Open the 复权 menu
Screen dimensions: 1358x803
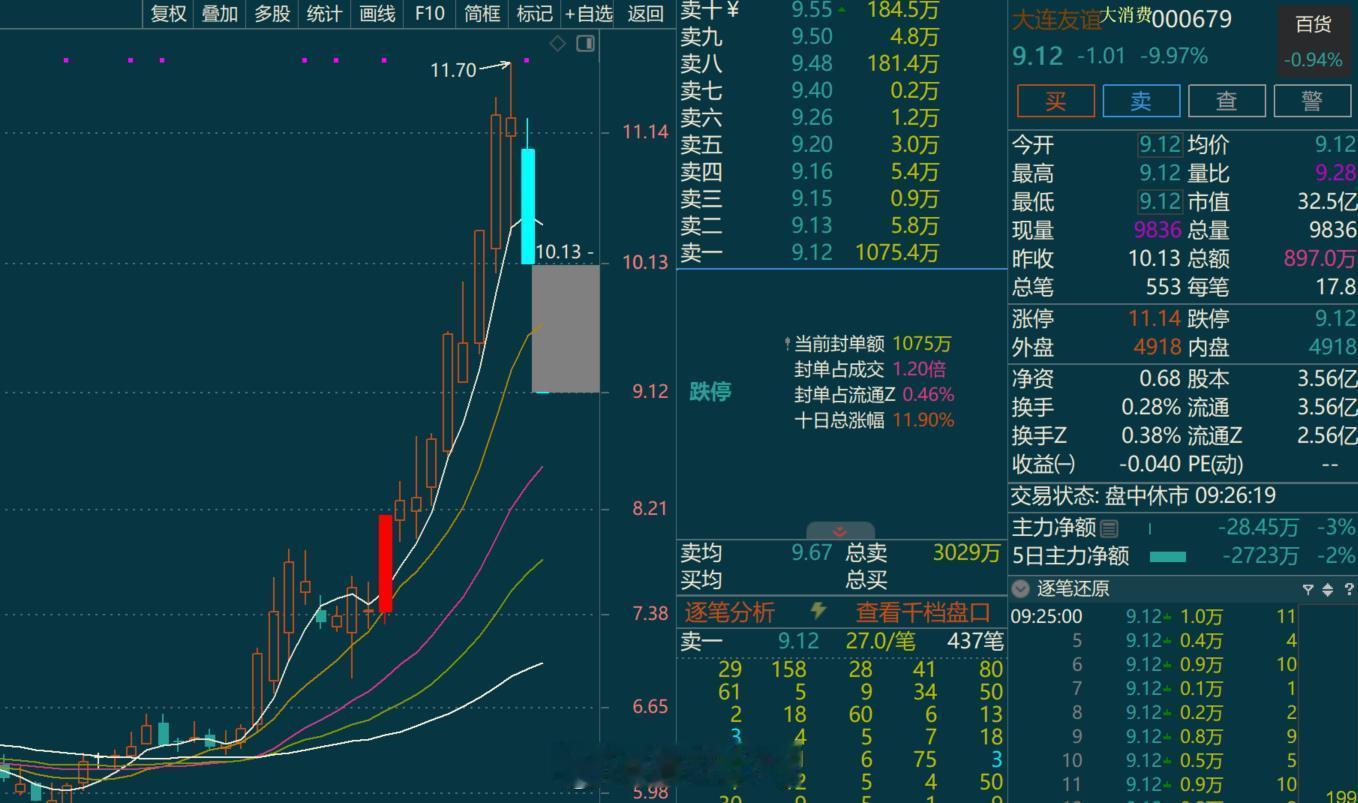[168, 13]
